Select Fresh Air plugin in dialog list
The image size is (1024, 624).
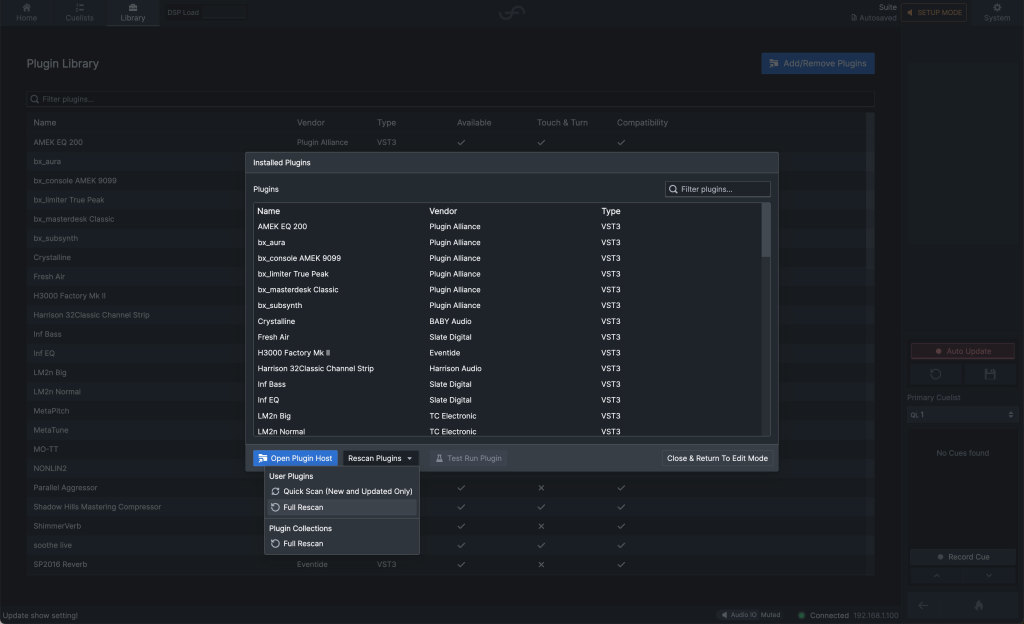point(507,337)
